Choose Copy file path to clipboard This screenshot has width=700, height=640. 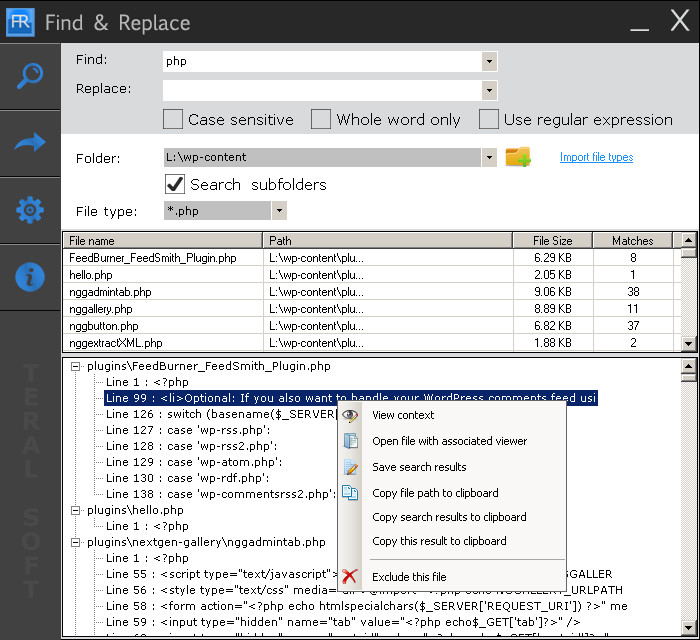(x=434, y=493)
